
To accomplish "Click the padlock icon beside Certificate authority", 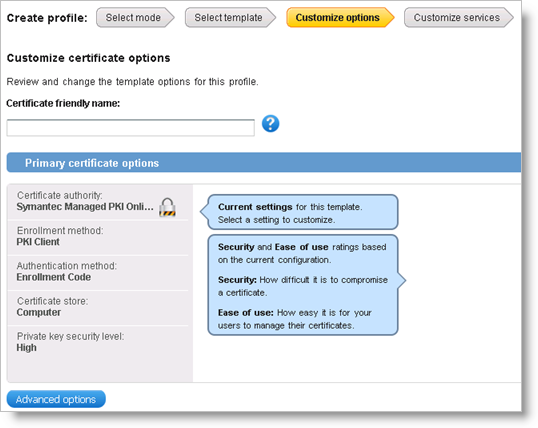I will [167, 207].
